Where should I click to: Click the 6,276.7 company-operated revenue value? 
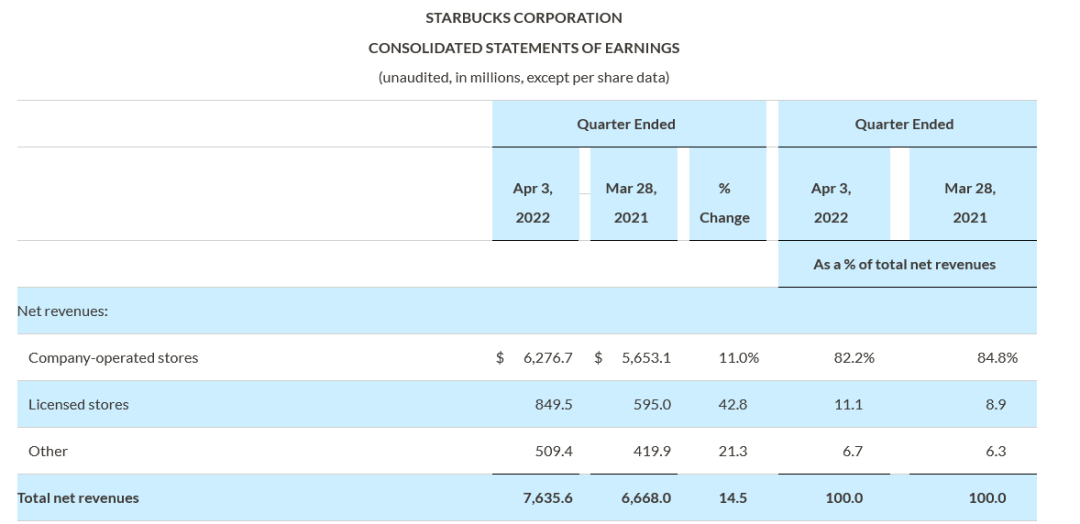[x=548, y=358]
